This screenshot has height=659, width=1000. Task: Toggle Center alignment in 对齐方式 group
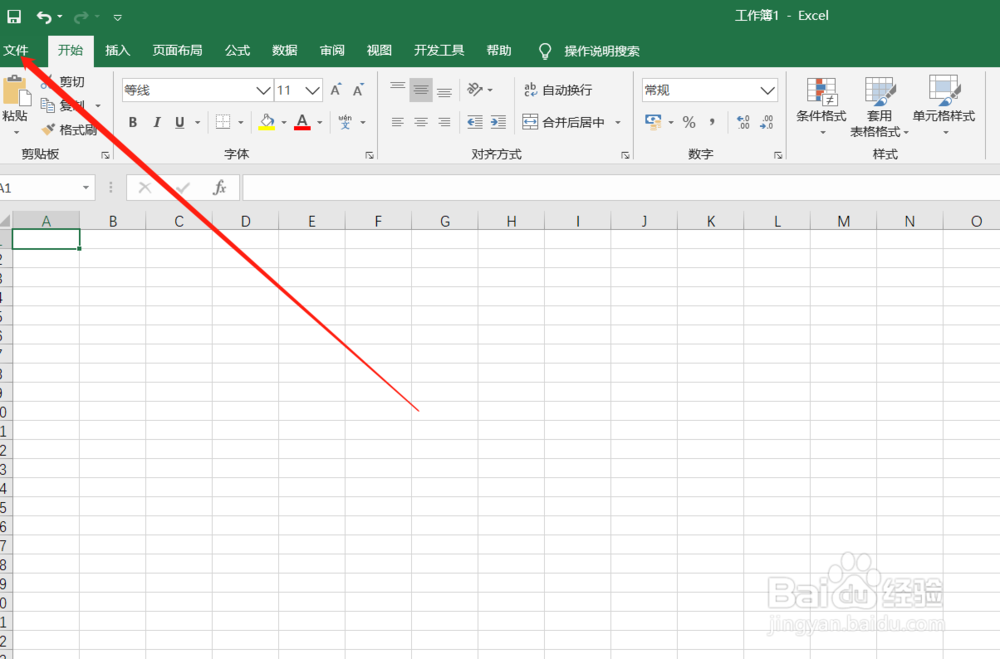tap(420, 122)
